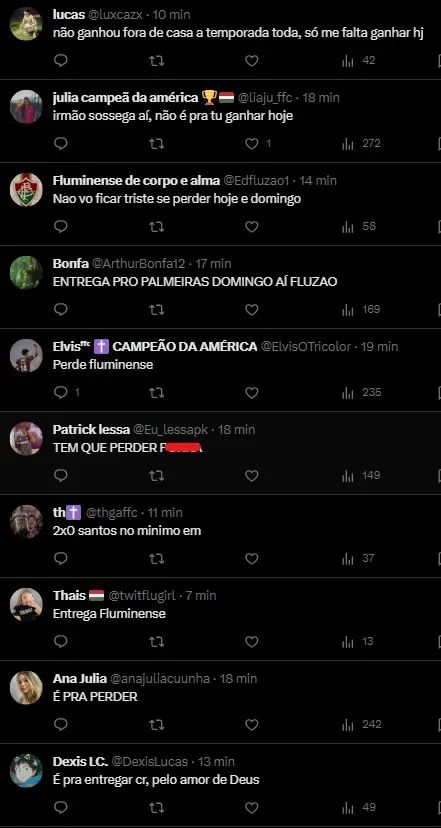Open the 10 min timestamp on lucas's tweet

point(171,15)
